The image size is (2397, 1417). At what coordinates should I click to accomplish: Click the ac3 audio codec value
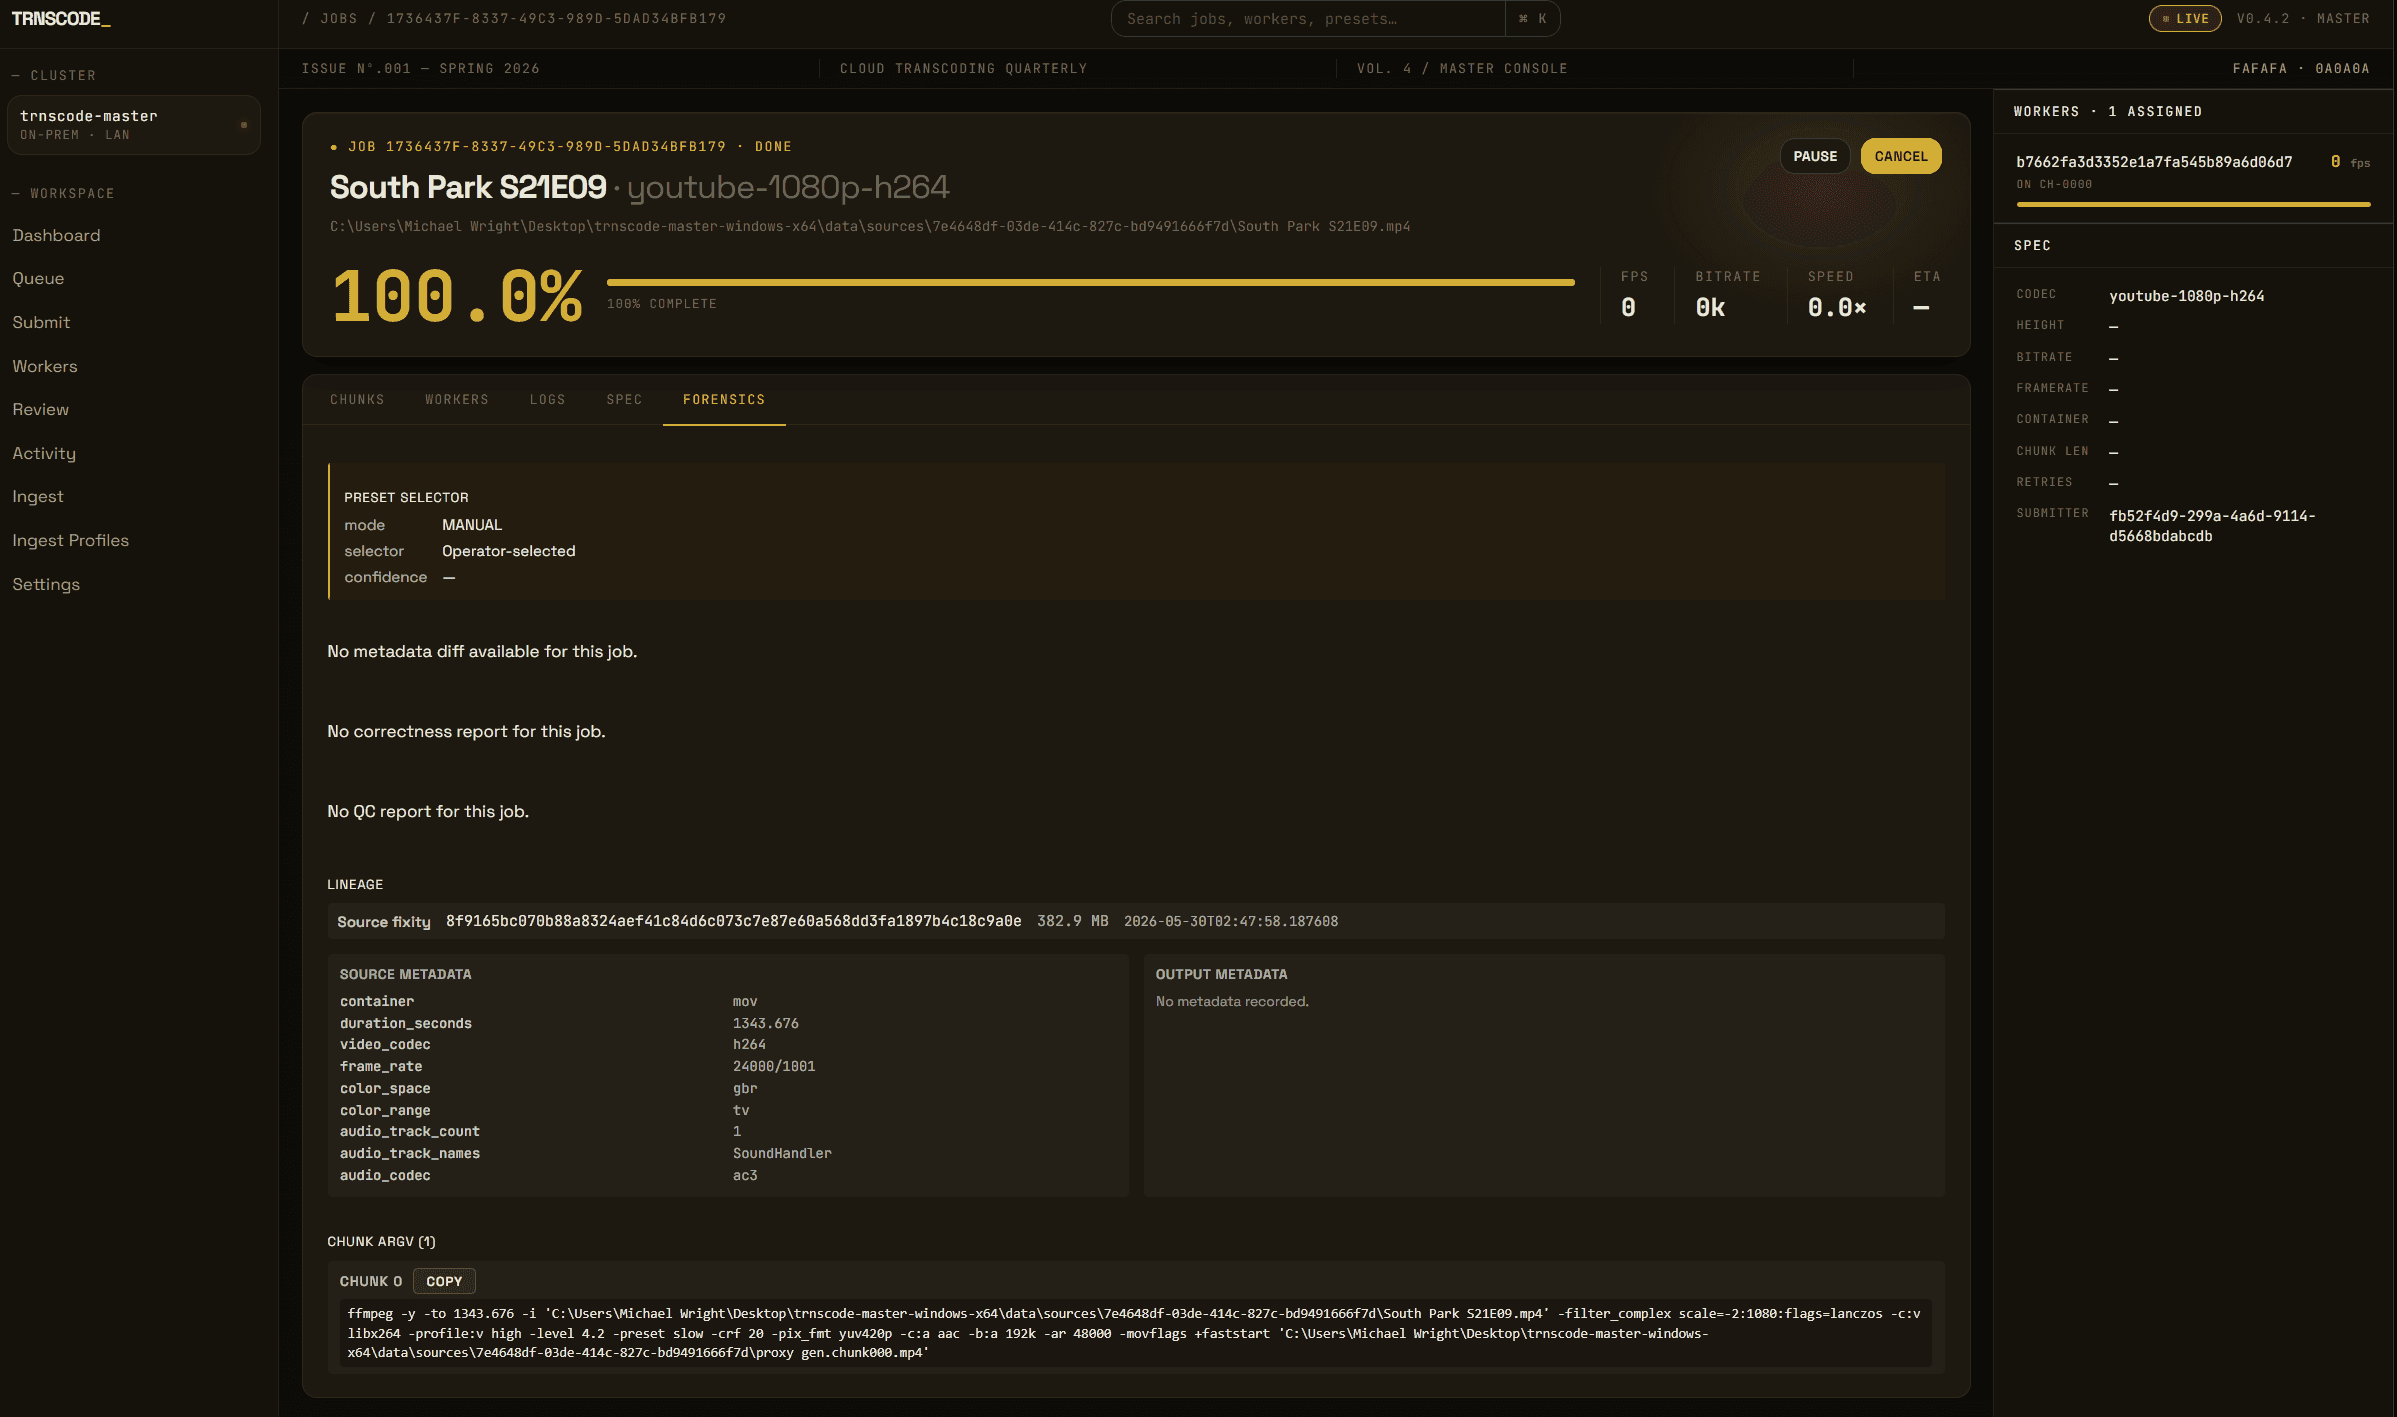click(745, 1175)
